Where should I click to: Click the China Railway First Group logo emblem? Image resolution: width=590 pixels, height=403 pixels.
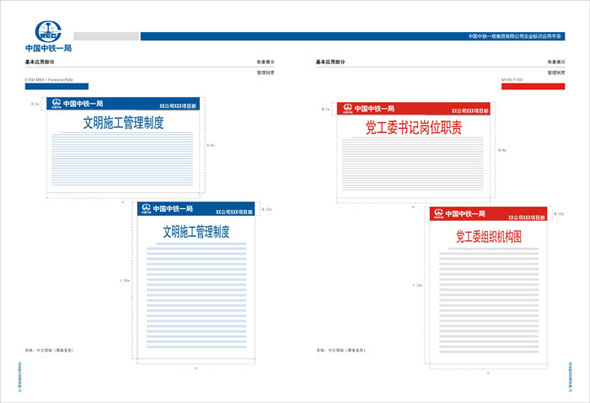pyautogui.click(x=48, y=31)
